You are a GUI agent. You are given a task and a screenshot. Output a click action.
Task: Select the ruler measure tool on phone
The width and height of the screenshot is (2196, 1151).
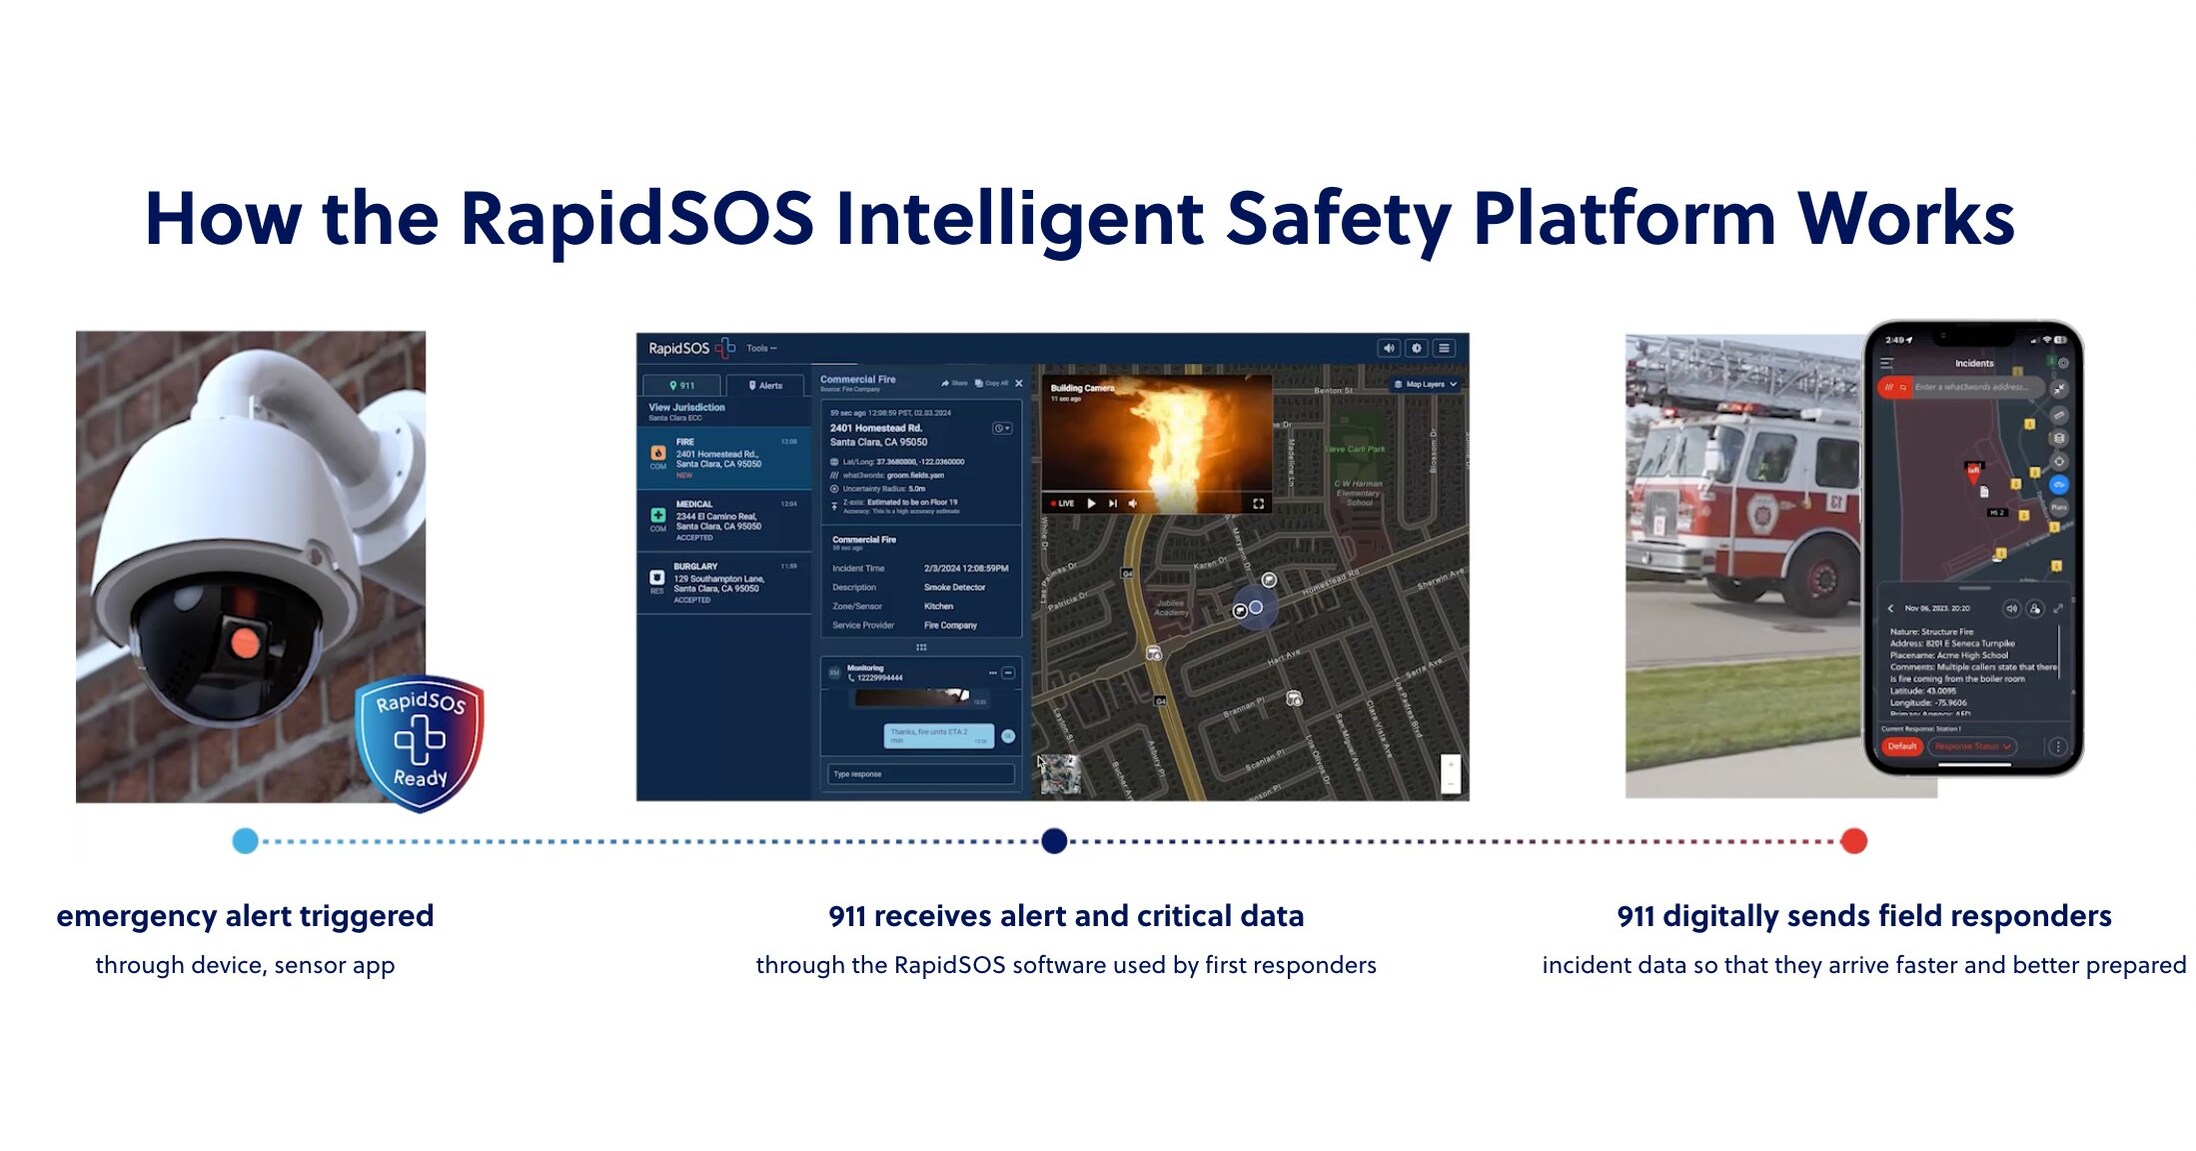coord(2059,414)
